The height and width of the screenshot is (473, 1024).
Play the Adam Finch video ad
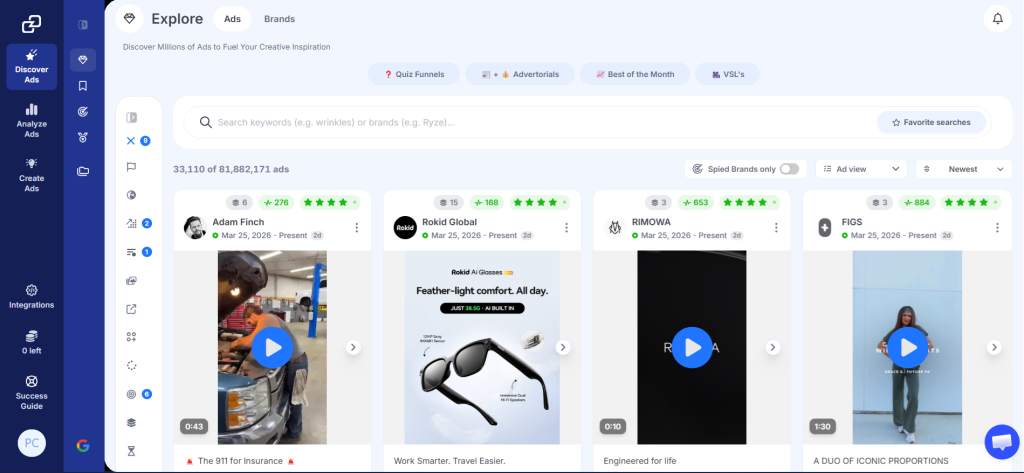click(273, 348)
